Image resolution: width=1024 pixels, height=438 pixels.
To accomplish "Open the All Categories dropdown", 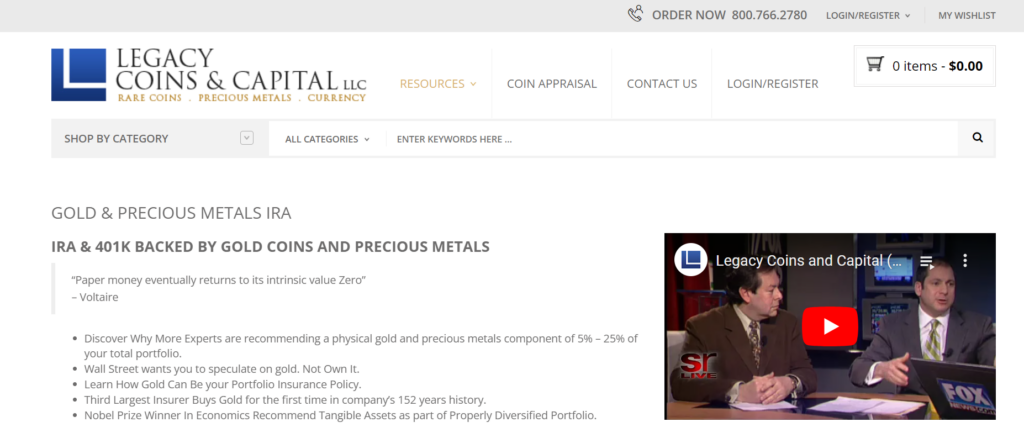I will 327,139.
